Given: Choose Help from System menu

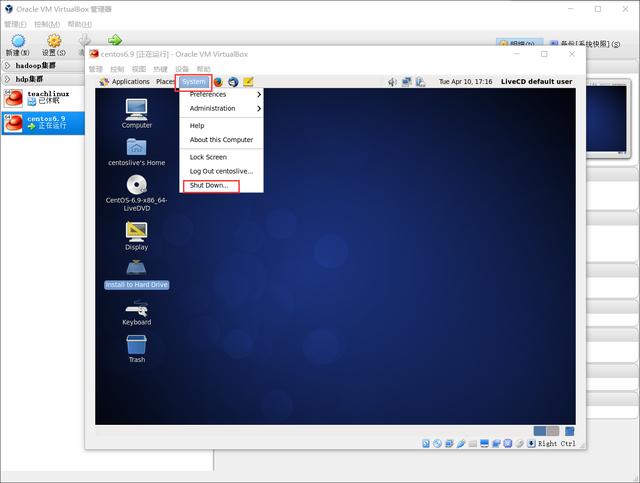Looking at the screenshot, I should click(222, 126).
